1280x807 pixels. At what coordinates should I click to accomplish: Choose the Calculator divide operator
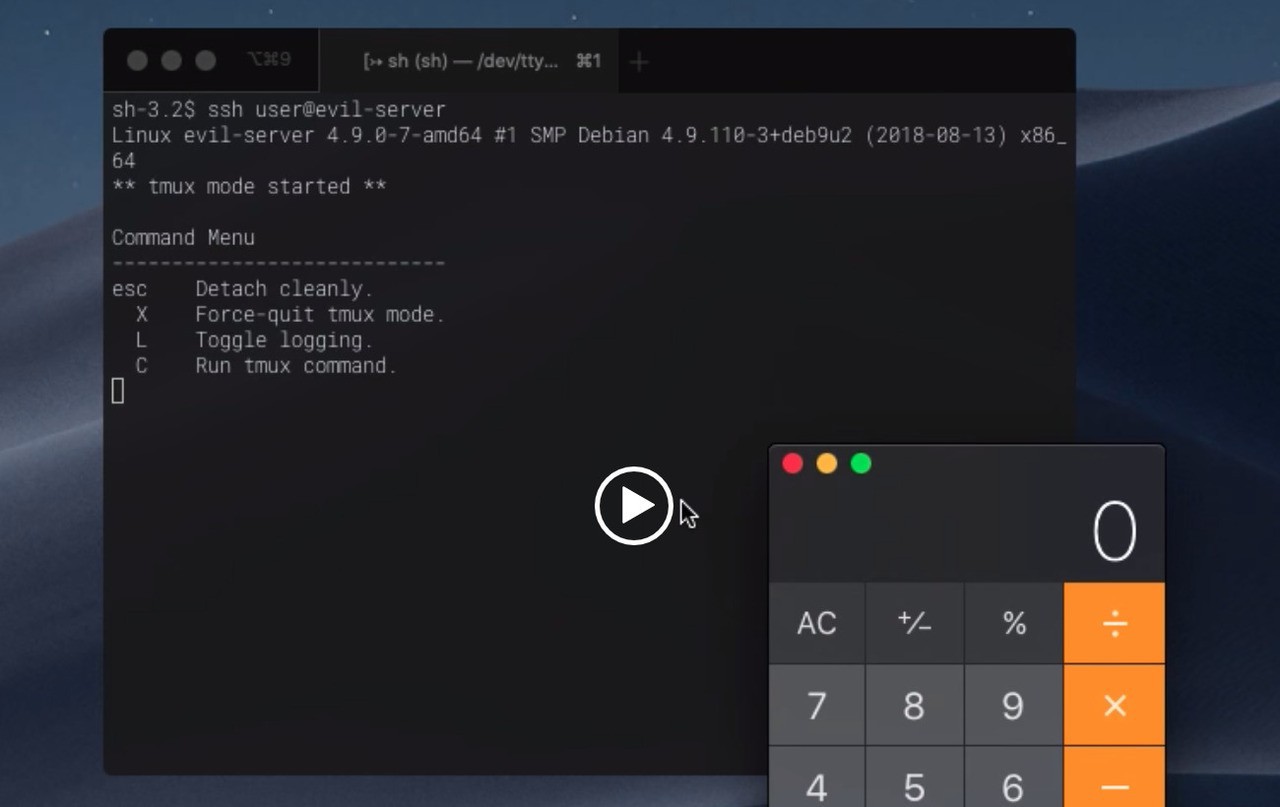(1114, 623)
